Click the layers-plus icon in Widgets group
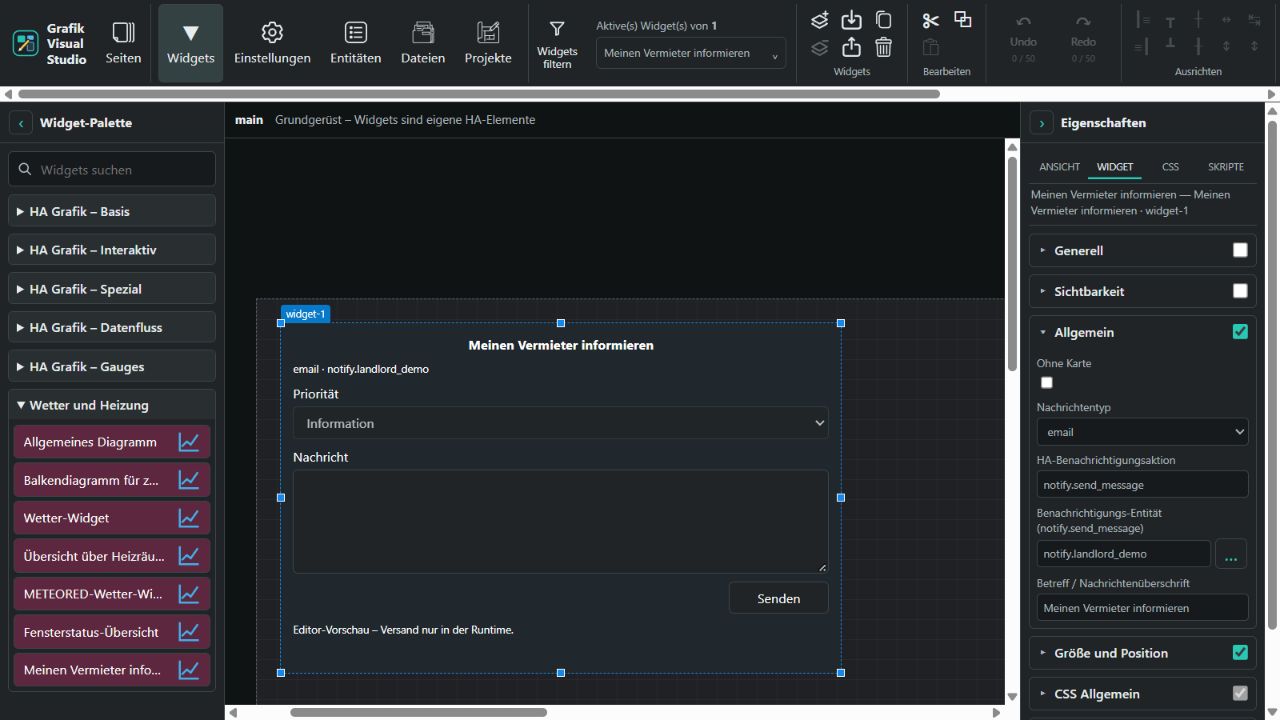This screenshot has width=1280, height=720. [819, 20]
